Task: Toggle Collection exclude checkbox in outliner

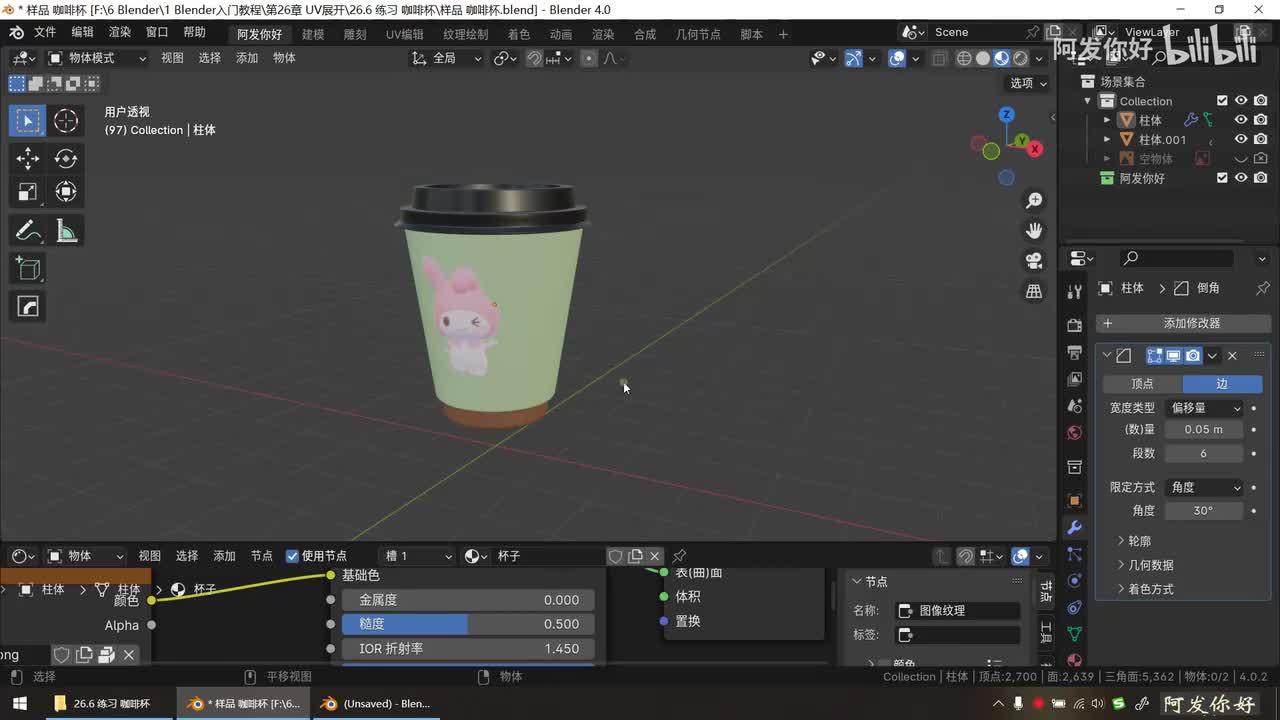Action: click(x=1222, y=101)
